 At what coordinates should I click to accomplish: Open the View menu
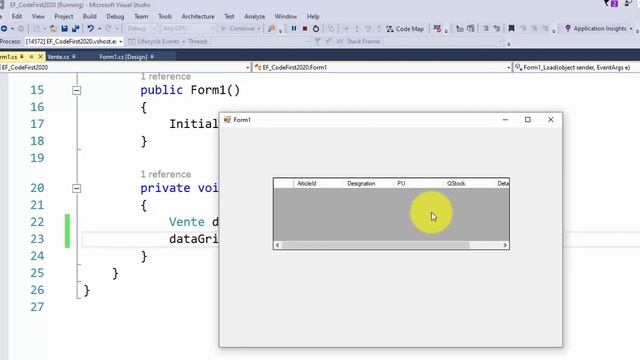click(x=38, y=16)
